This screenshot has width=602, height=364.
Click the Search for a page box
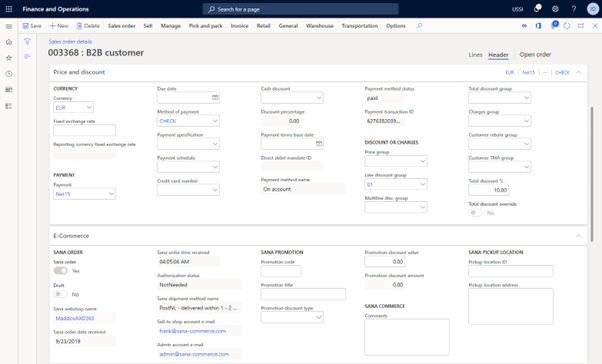pos(301,9)
